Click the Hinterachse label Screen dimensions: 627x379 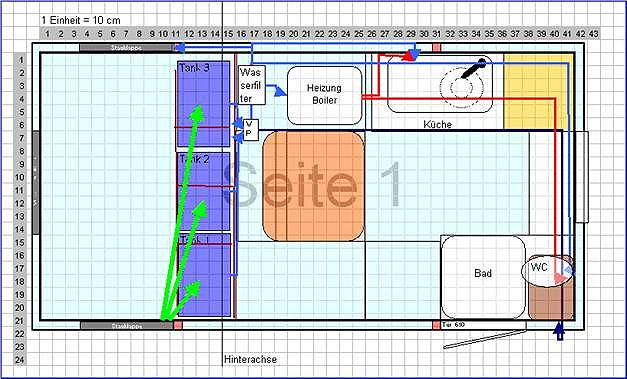[250, 359]
